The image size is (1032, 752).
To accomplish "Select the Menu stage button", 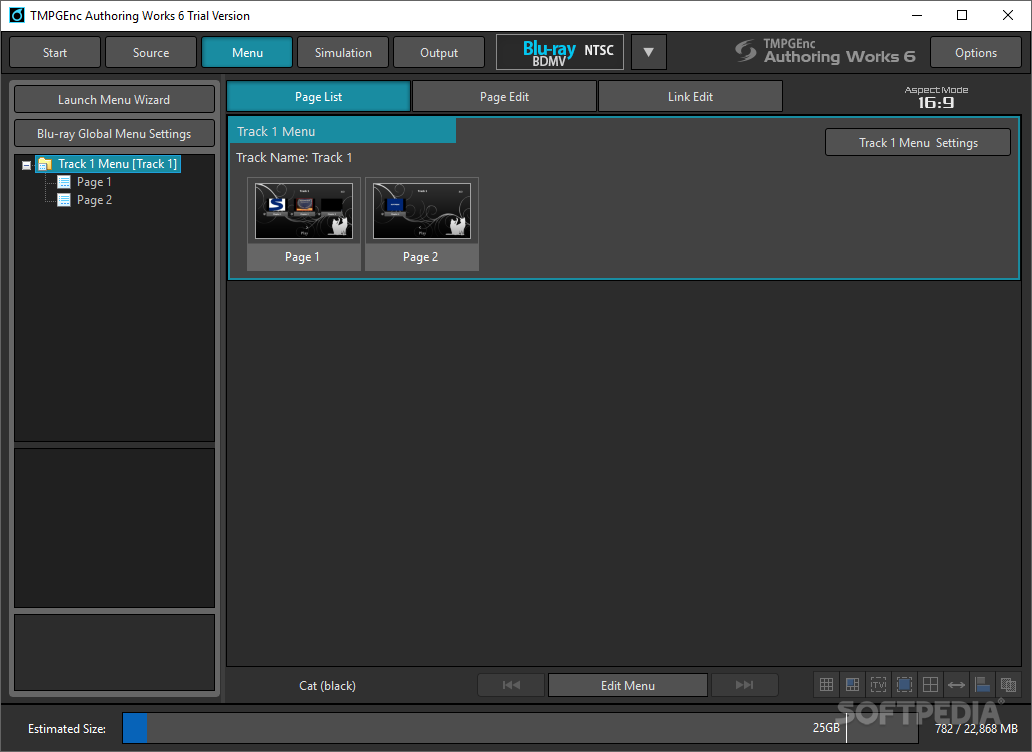I will pyautogui.click(x=247, y=52).
